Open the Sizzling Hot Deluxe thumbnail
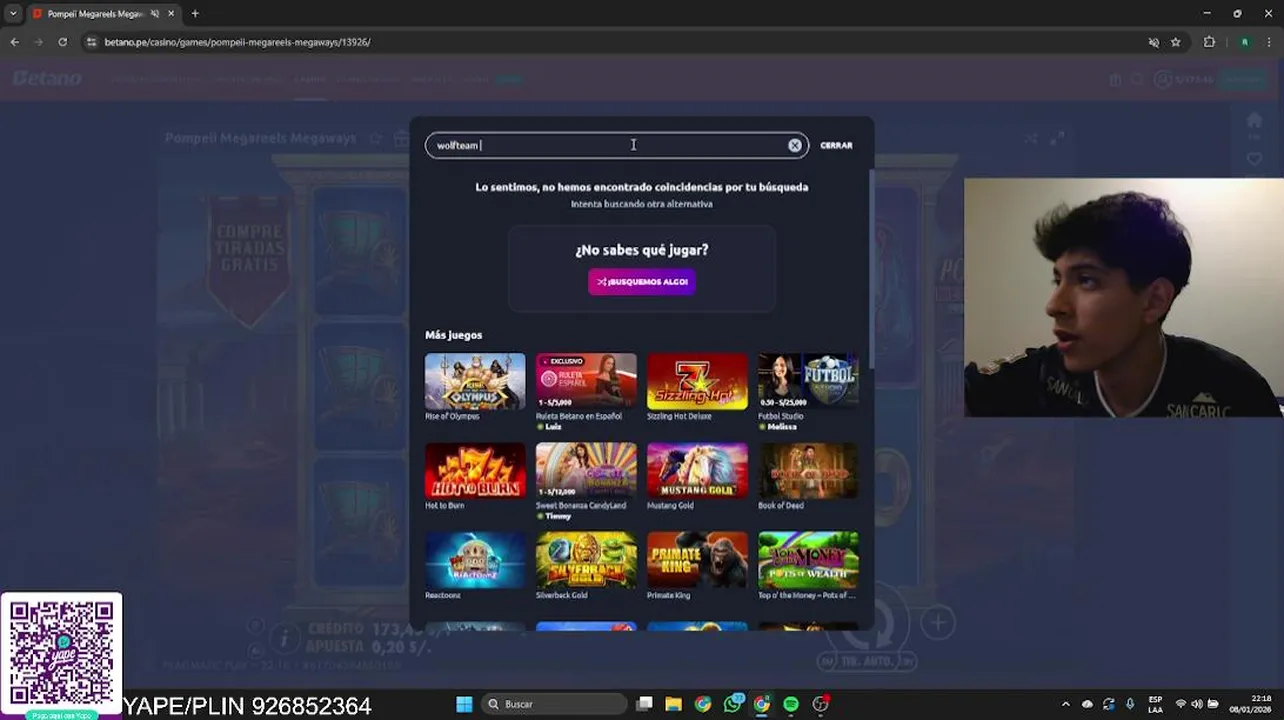The height and width of the screenshot is (720, 1284). (697, 381)
